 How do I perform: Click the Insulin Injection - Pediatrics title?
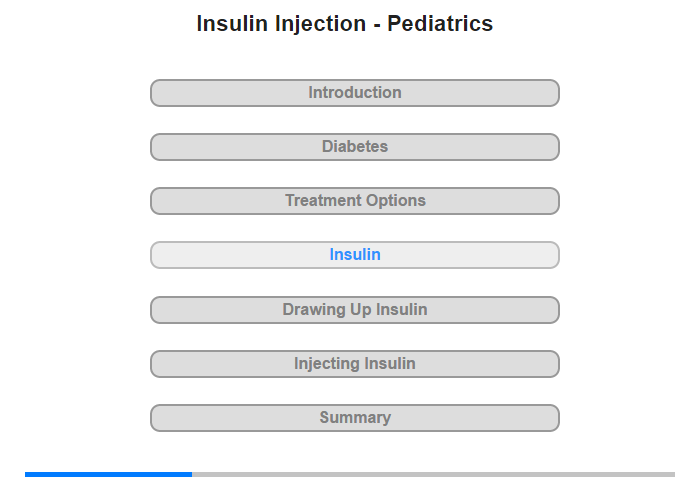(x=345, y=24)
